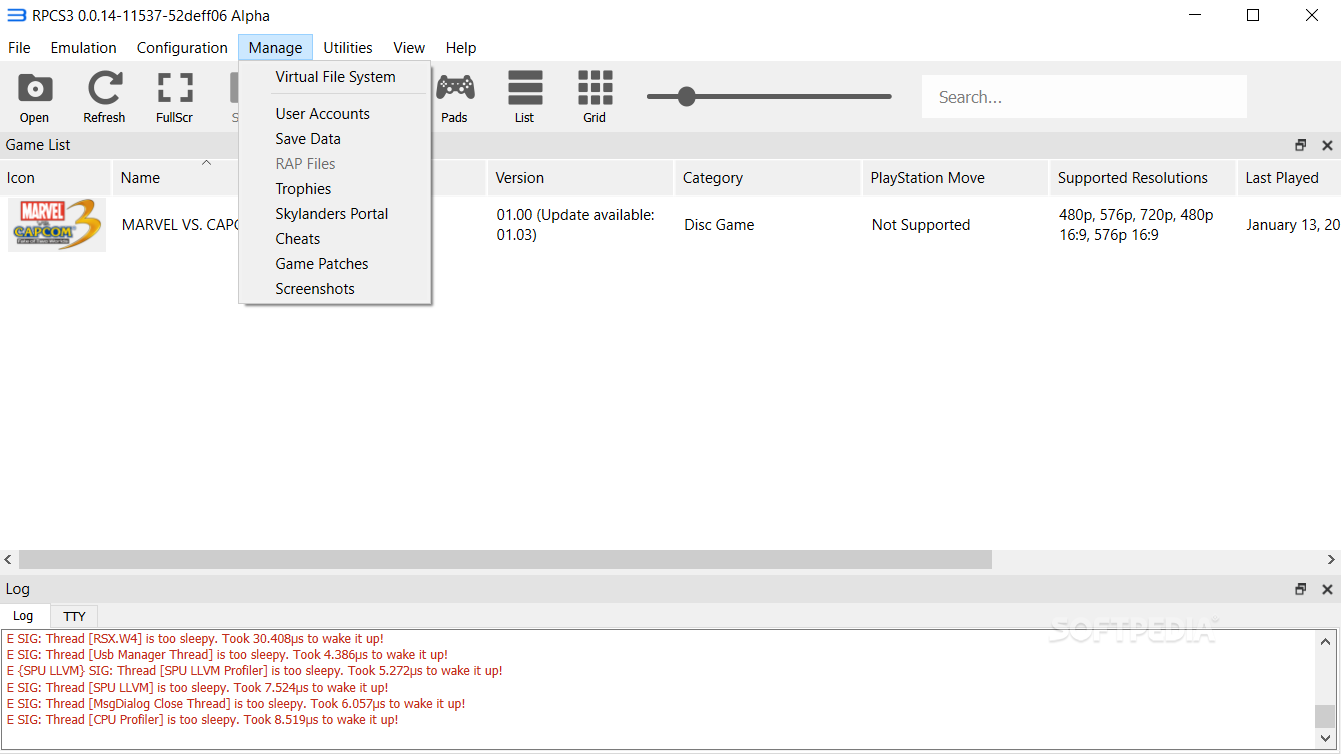
Task: Sort by the Icon column header
Action: (x=56, y=178)
